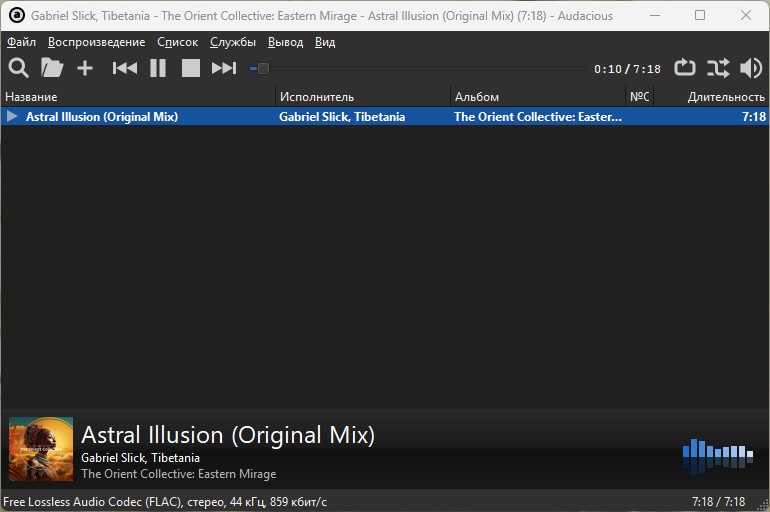The image size is (770, 512).
Task: Click the seek slider handle
Action: (x=263, y=69)
